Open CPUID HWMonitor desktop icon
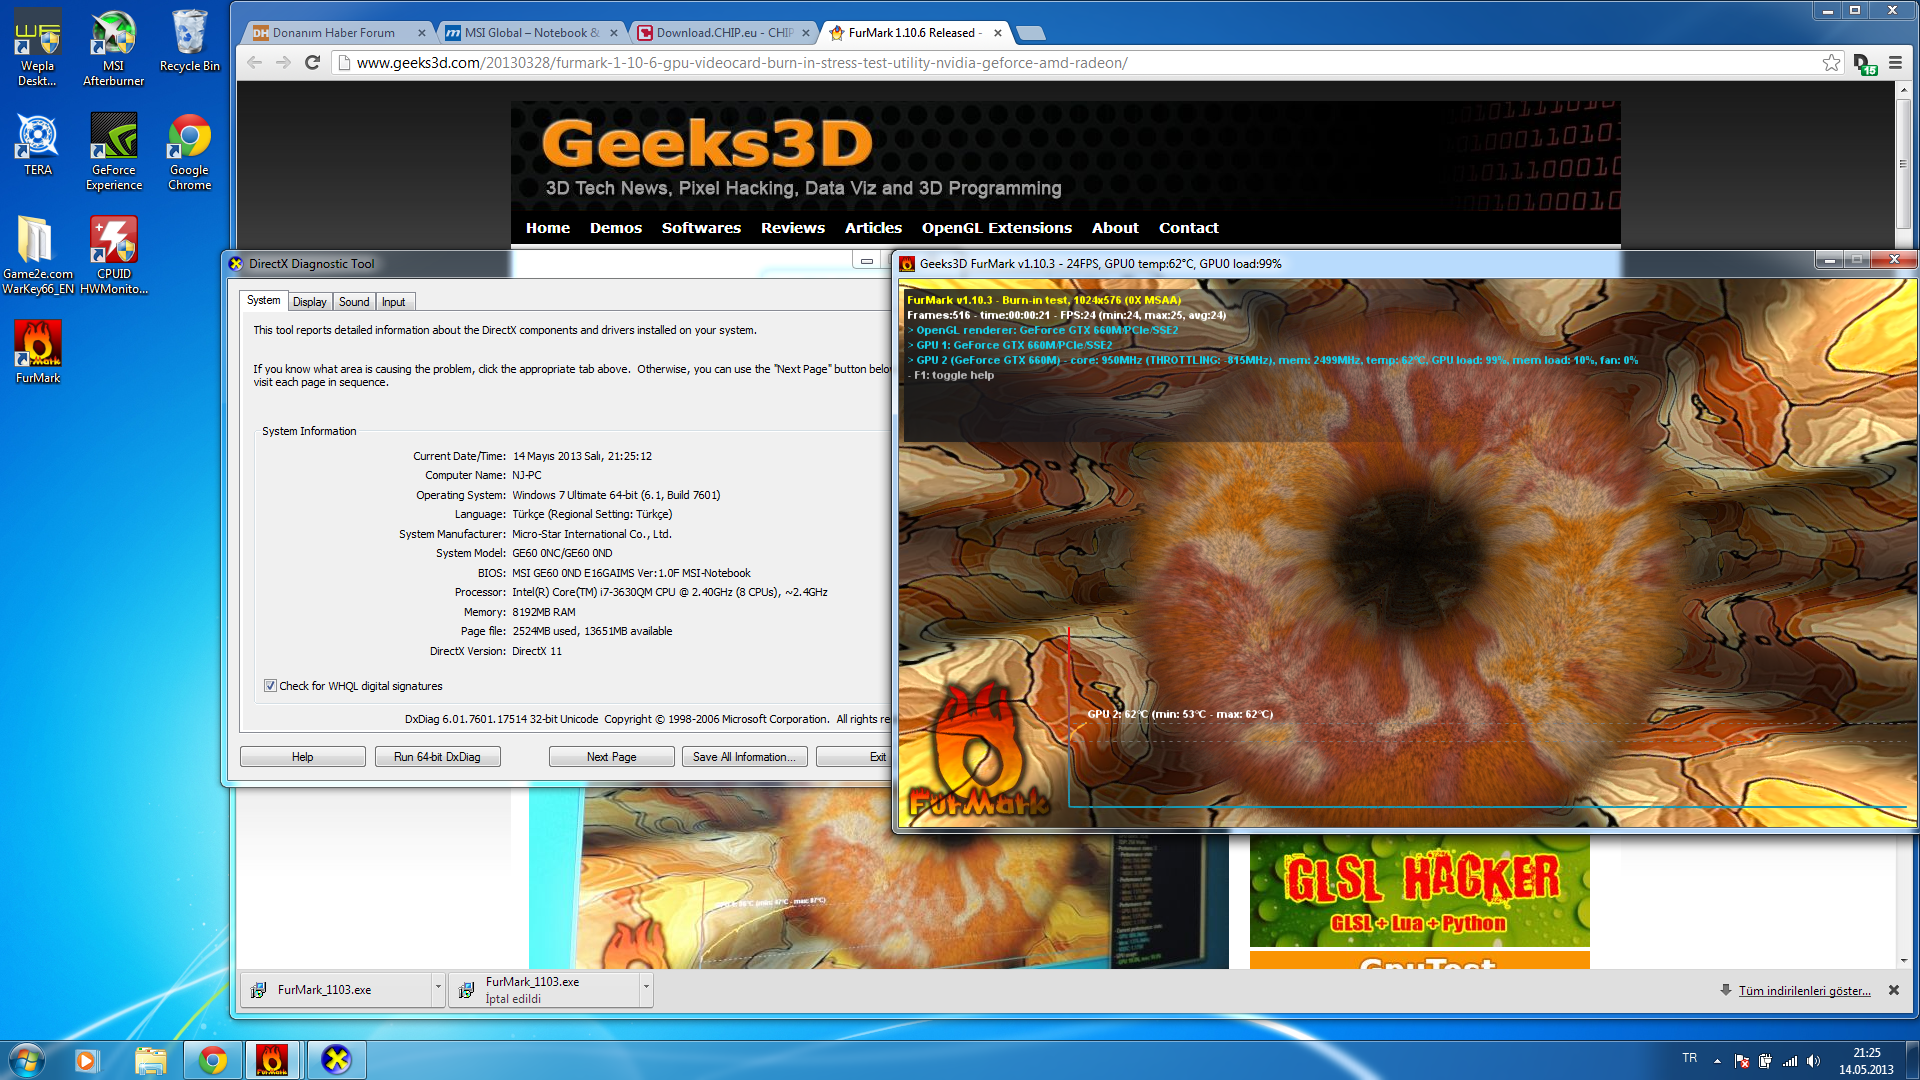This screenshot has width=1920, height=1080. pyautogui.click(x=113, y=255)
